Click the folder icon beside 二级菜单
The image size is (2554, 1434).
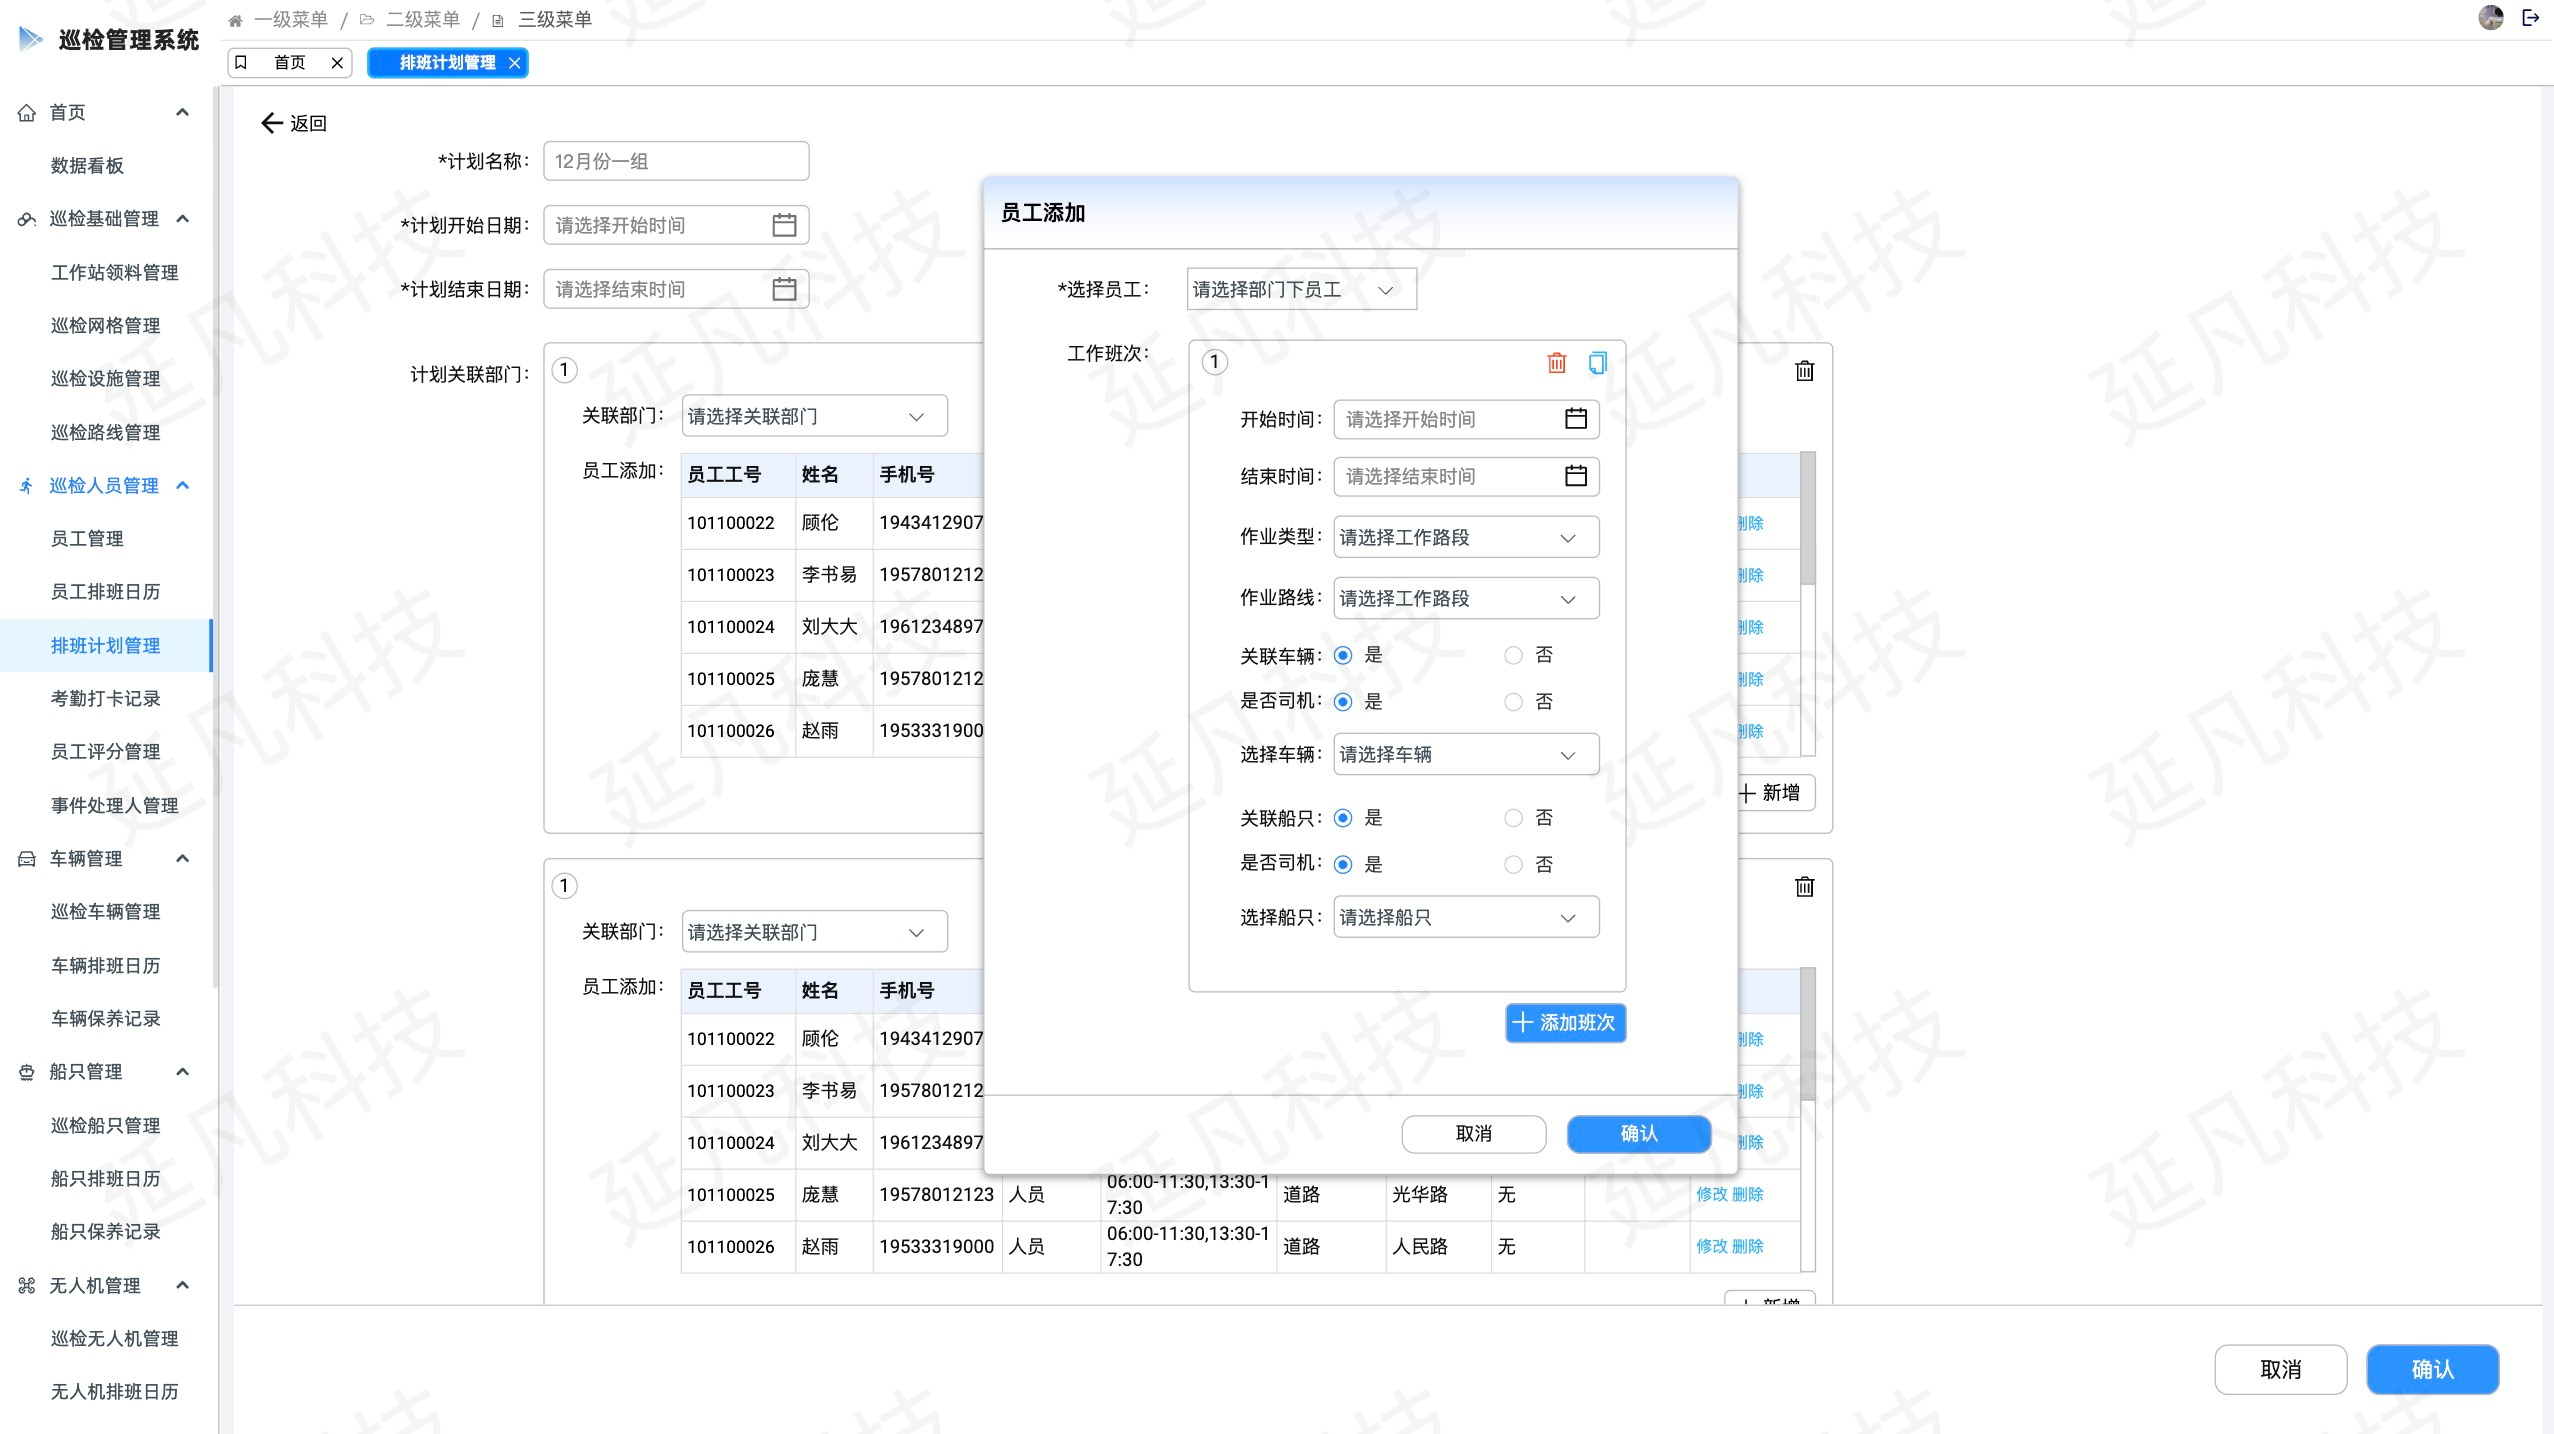(367, 20)
